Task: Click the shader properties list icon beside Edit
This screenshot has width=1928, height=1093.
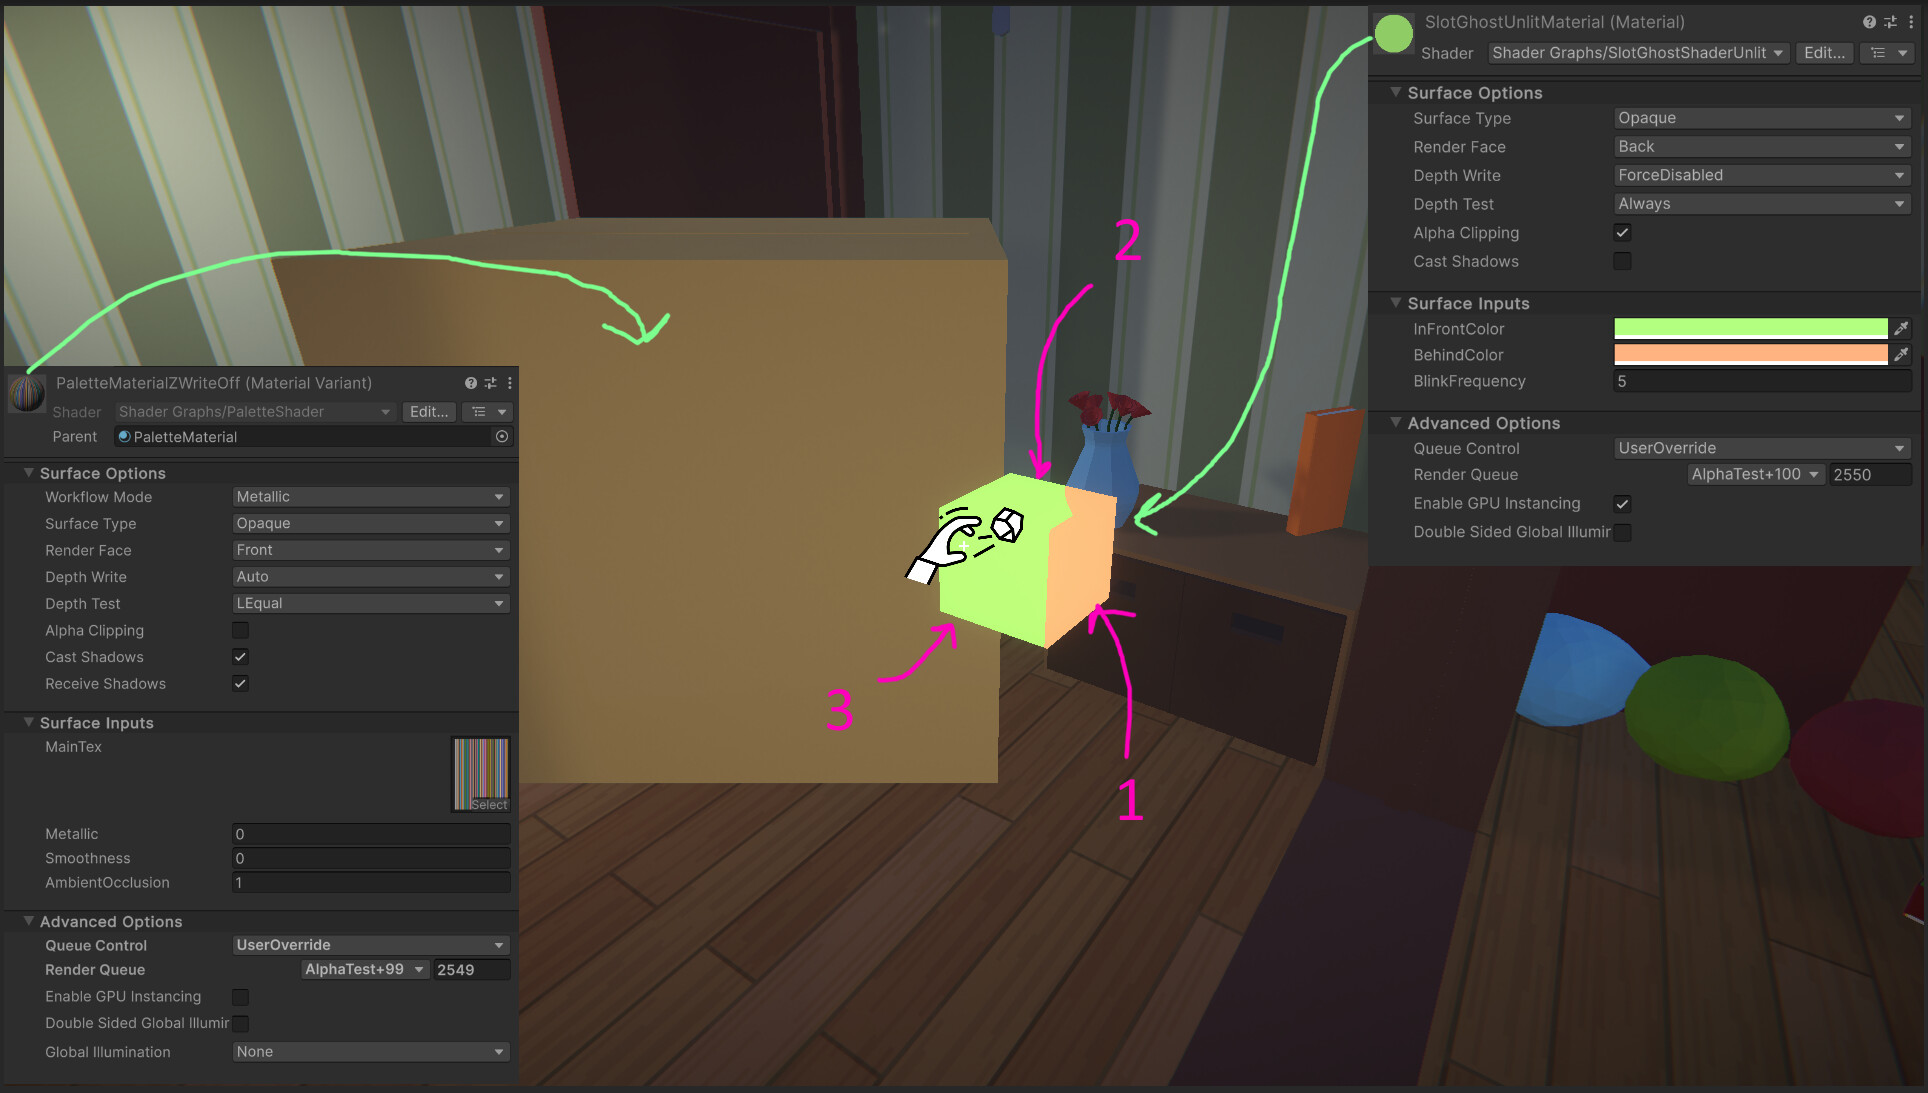Action: (1878, 53)
